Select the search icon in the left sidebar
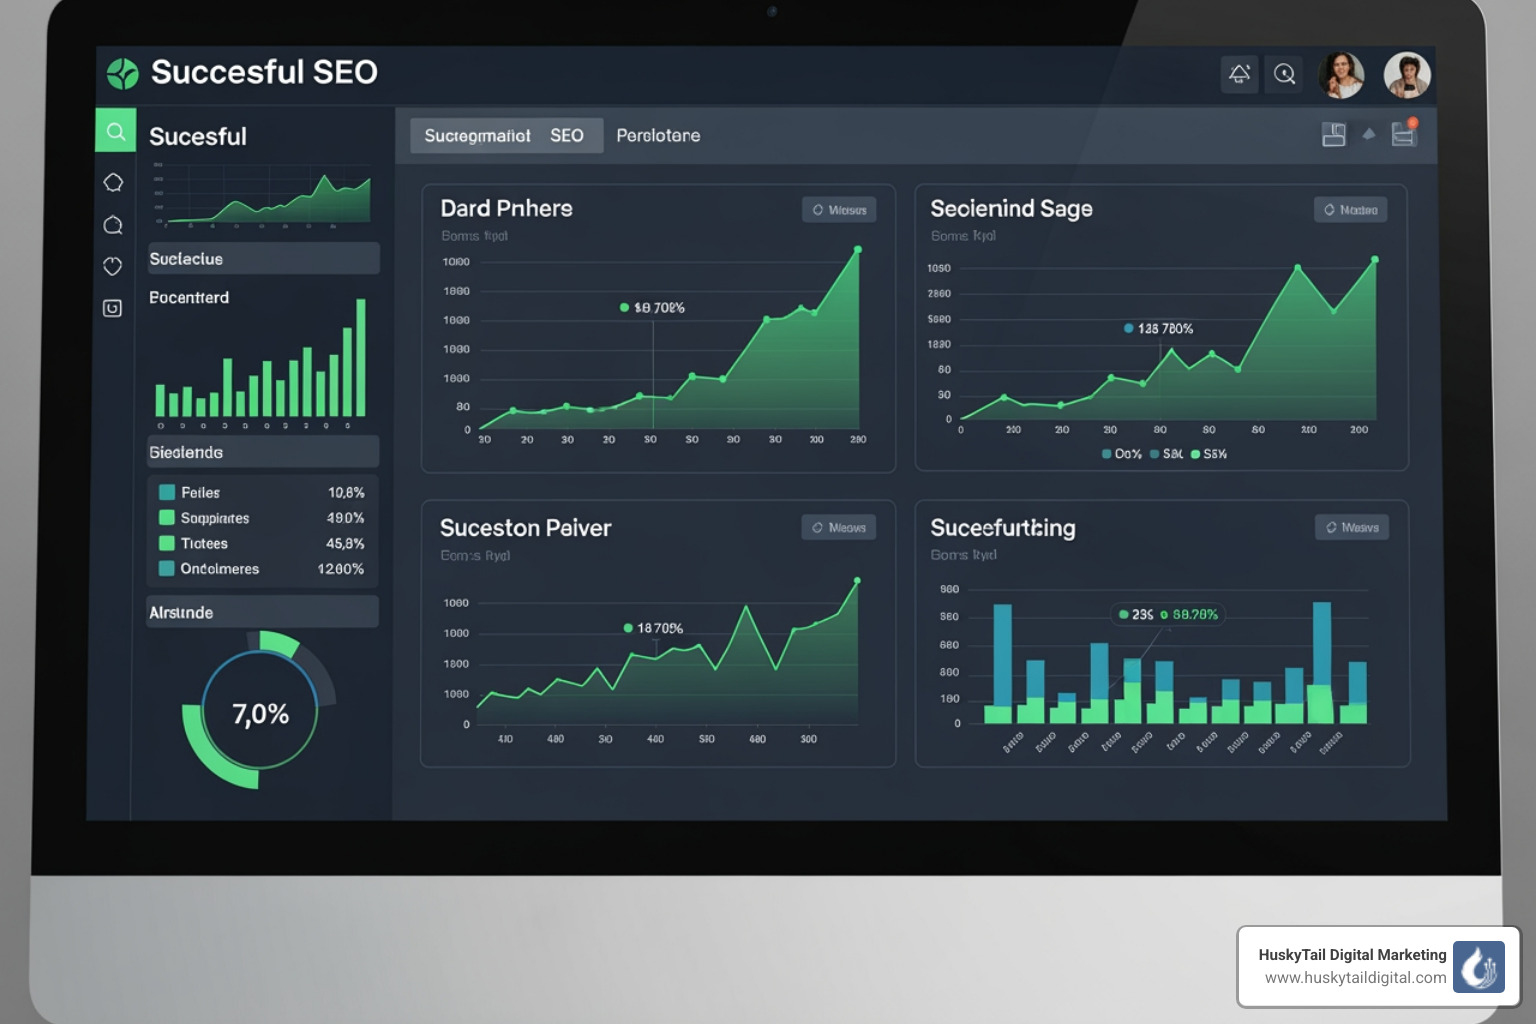 114,130
